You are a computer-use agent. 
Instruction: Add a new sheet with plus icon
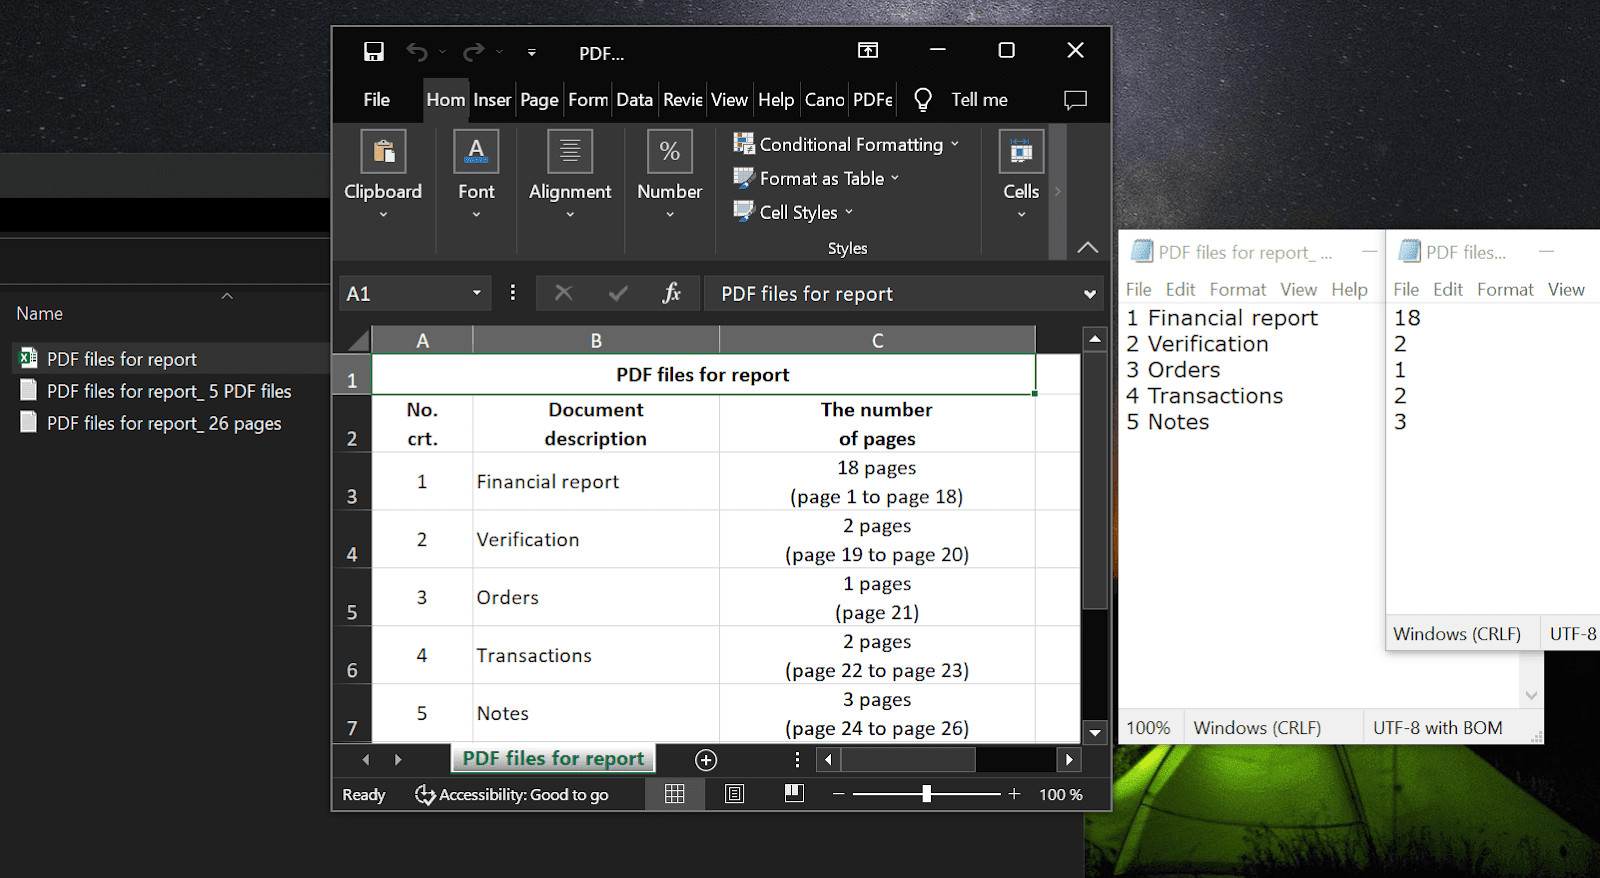click(706, 760)
